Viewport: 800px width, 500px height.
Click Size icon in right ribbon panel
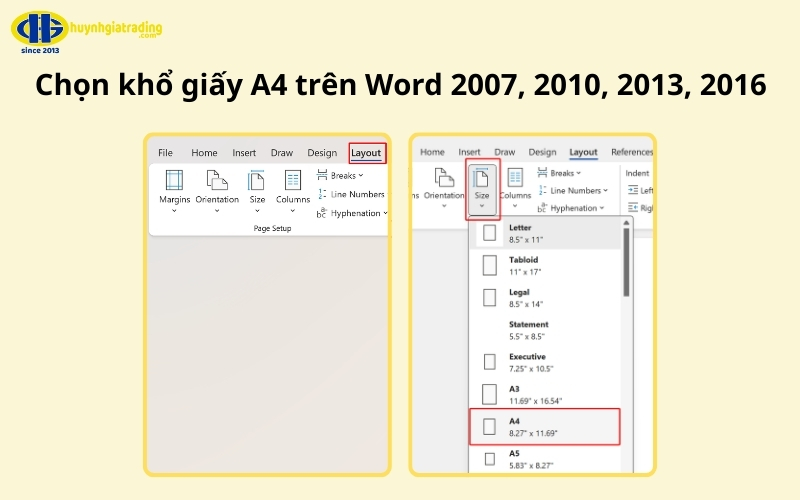[x=481, y=178]
